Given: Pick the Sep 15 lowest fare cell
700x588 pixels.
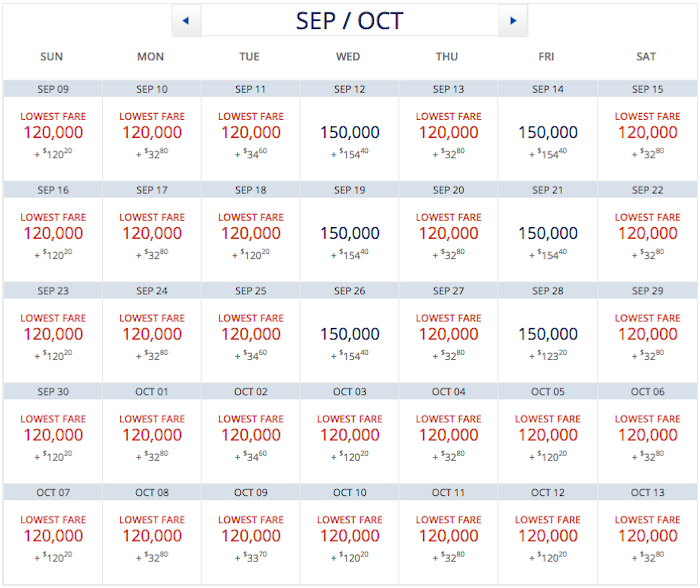Looking at the screenshot, I should 647,133.
